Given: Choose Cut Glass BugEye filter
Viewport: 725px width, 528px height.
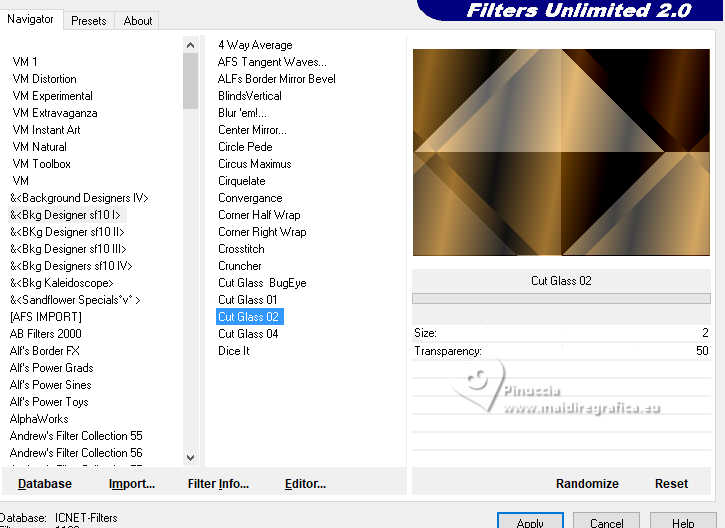Looking at the screenshot, I should pos(262,283).
